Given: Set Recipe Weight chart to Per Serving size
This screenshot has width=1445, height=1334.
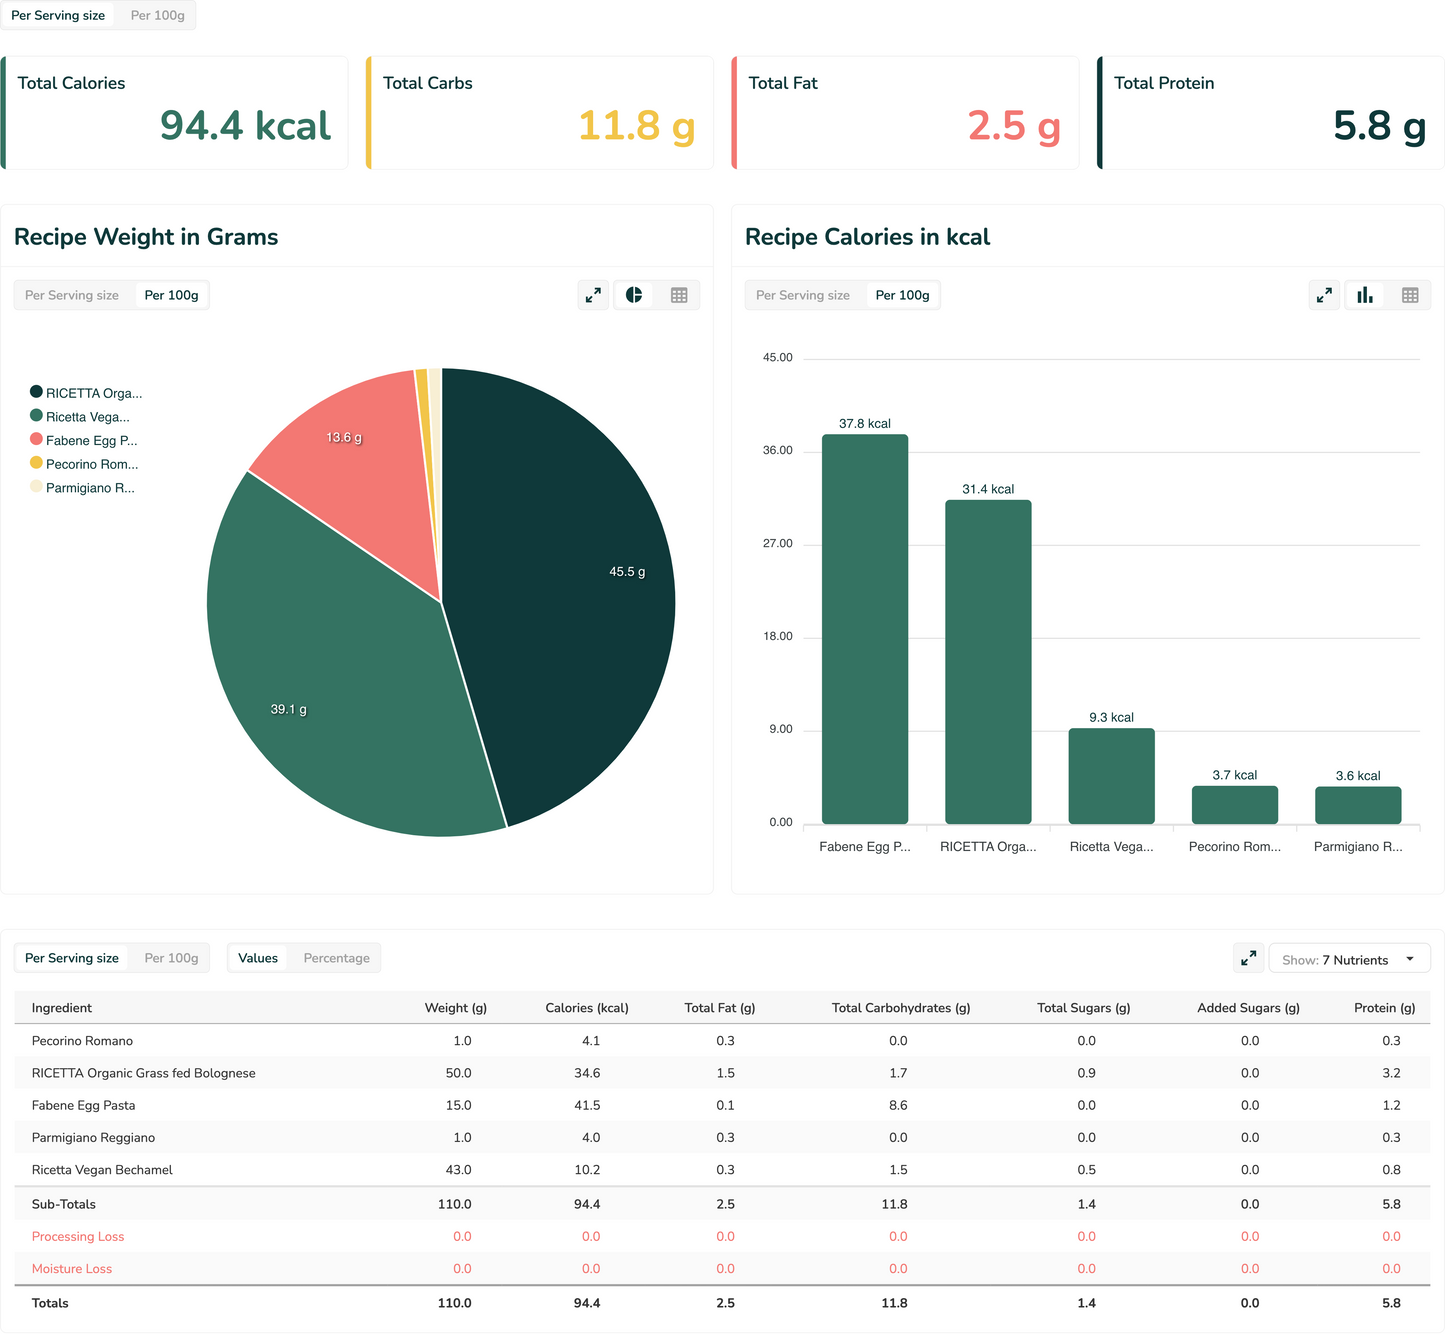Looking at the screenshot, I should pos(72,295).
